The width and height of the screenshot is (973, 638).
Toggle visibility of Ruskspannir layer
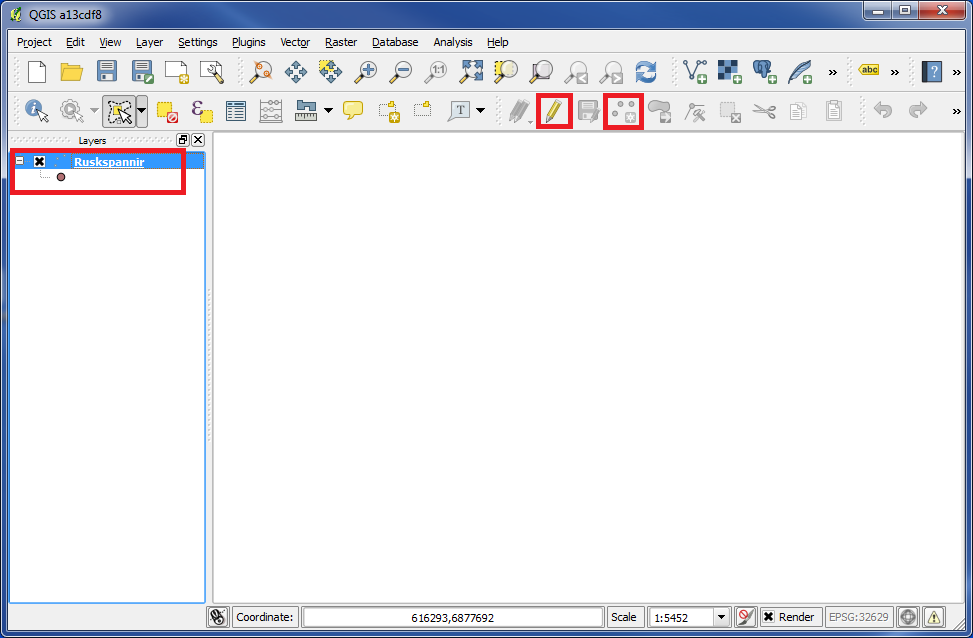[x=40, y=161]
